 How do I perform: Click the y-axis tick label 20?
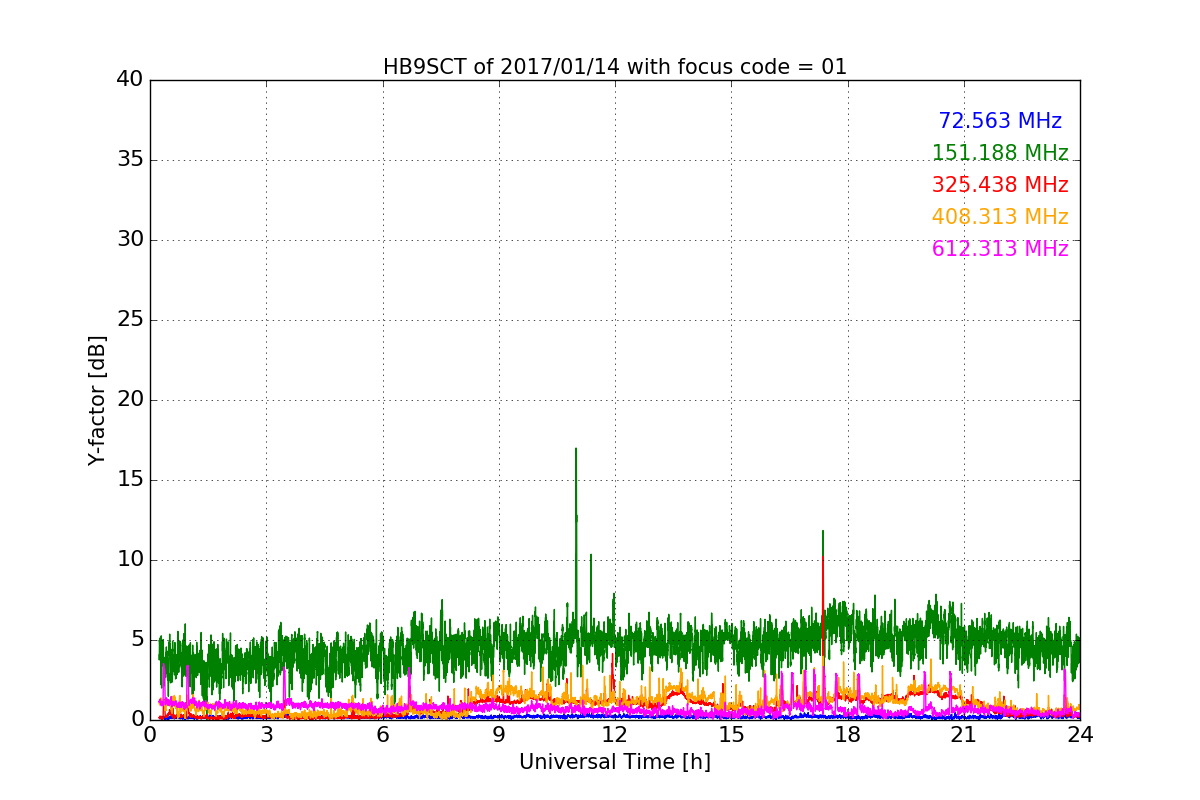tap(130, 399)
